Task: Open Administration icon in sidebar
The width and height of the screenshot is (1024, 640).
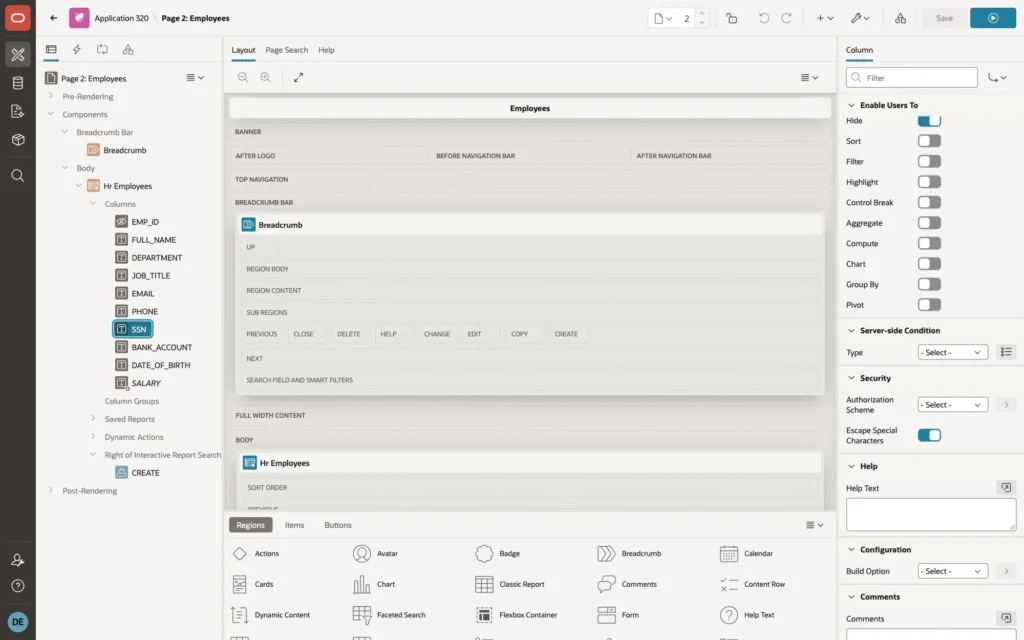Action: (18, 560)
